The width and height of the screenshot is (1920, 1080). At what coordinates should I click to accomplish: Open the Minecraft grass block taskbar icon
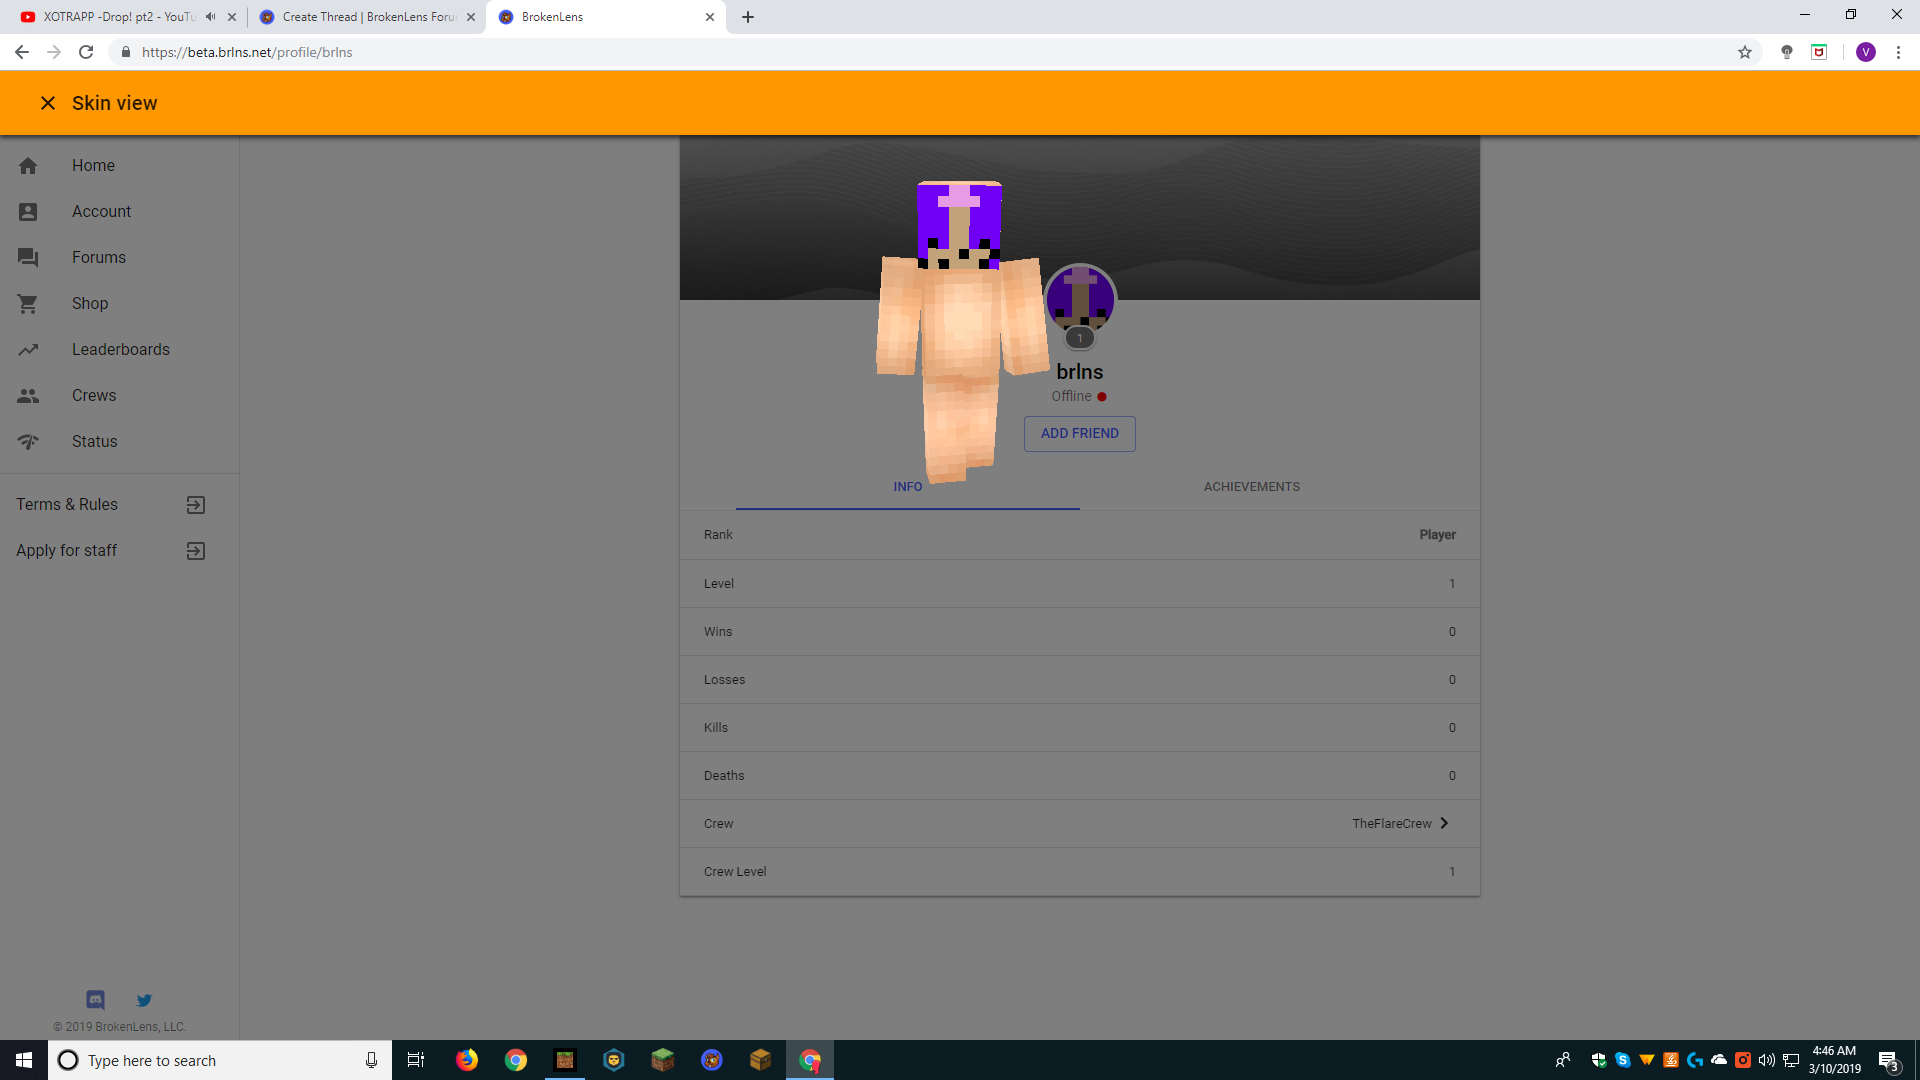(x=663, y=1060)
